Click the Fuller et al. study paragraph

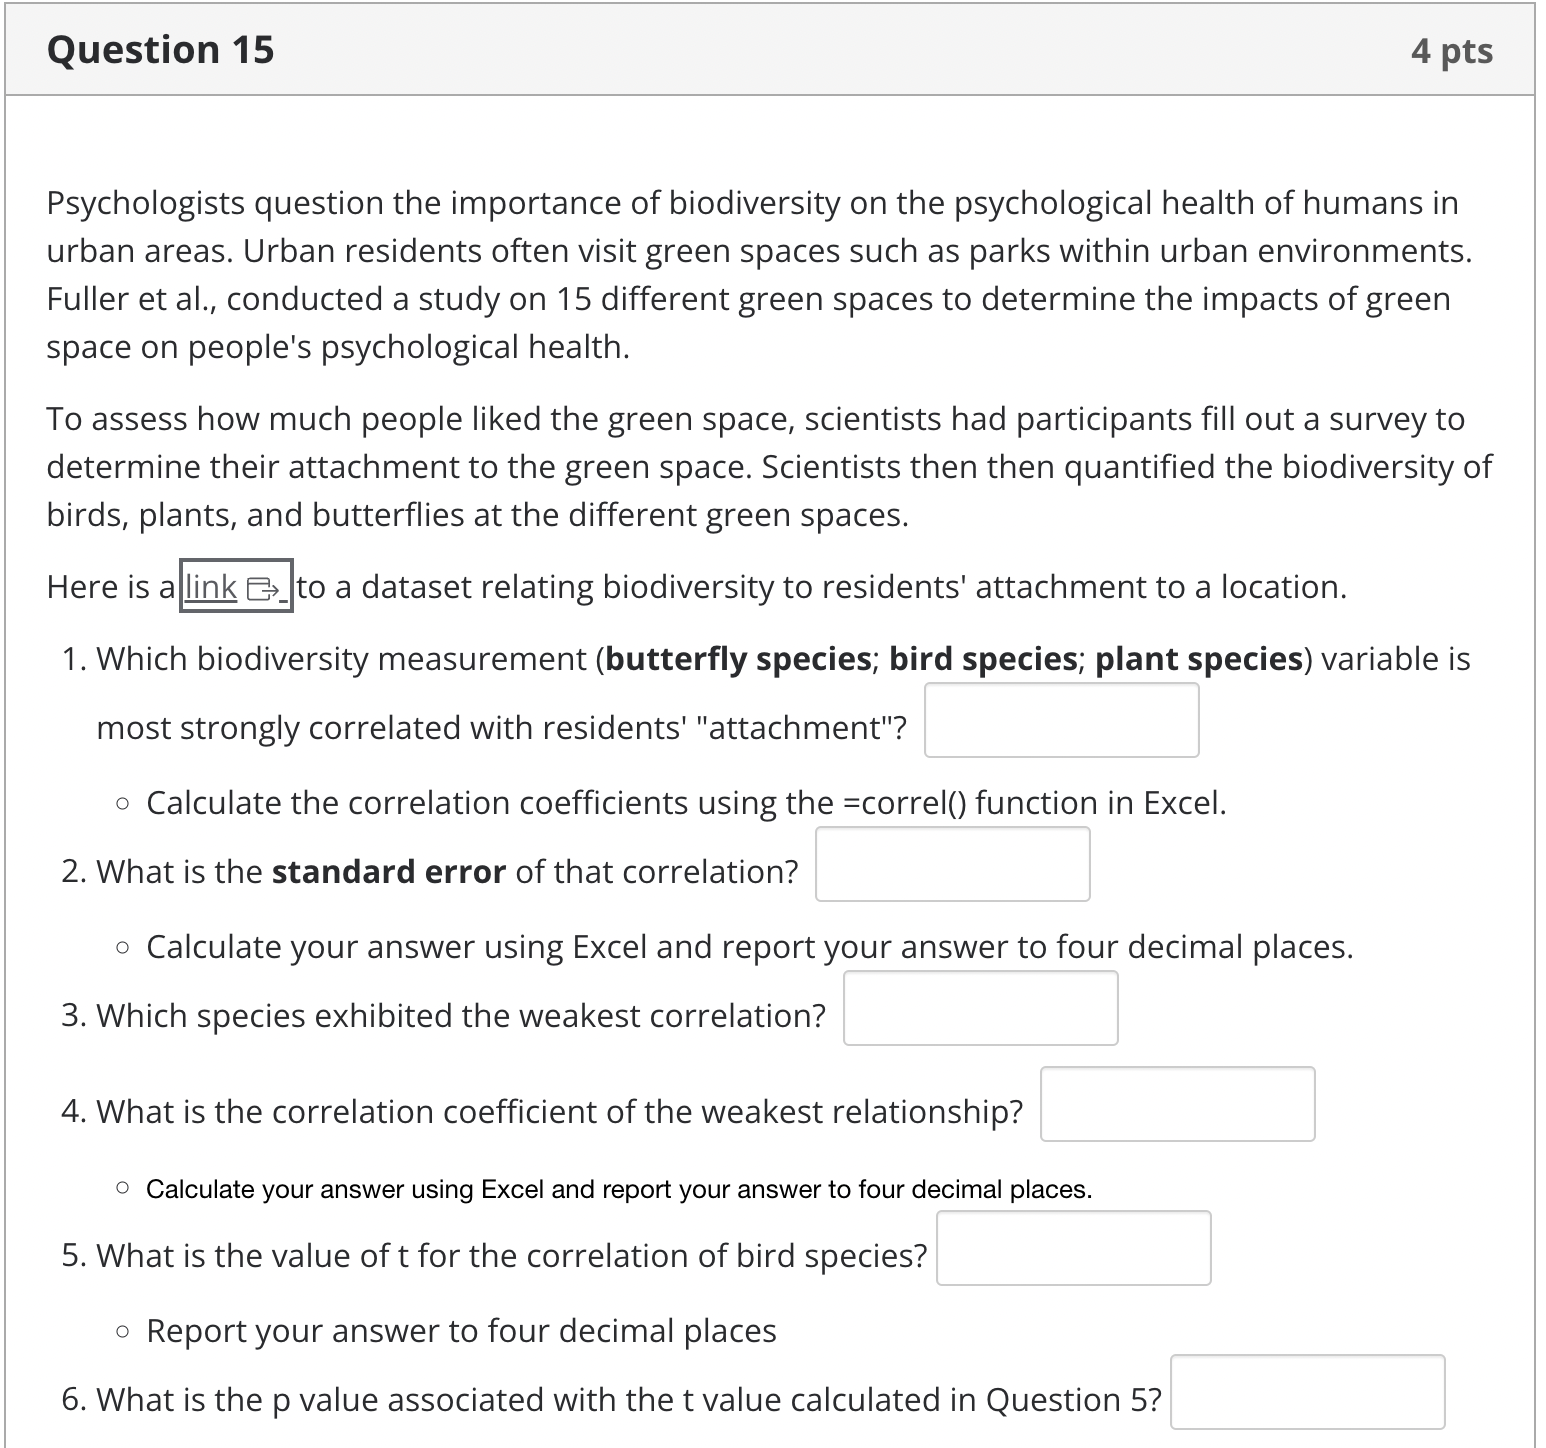(x=760, y=275)
